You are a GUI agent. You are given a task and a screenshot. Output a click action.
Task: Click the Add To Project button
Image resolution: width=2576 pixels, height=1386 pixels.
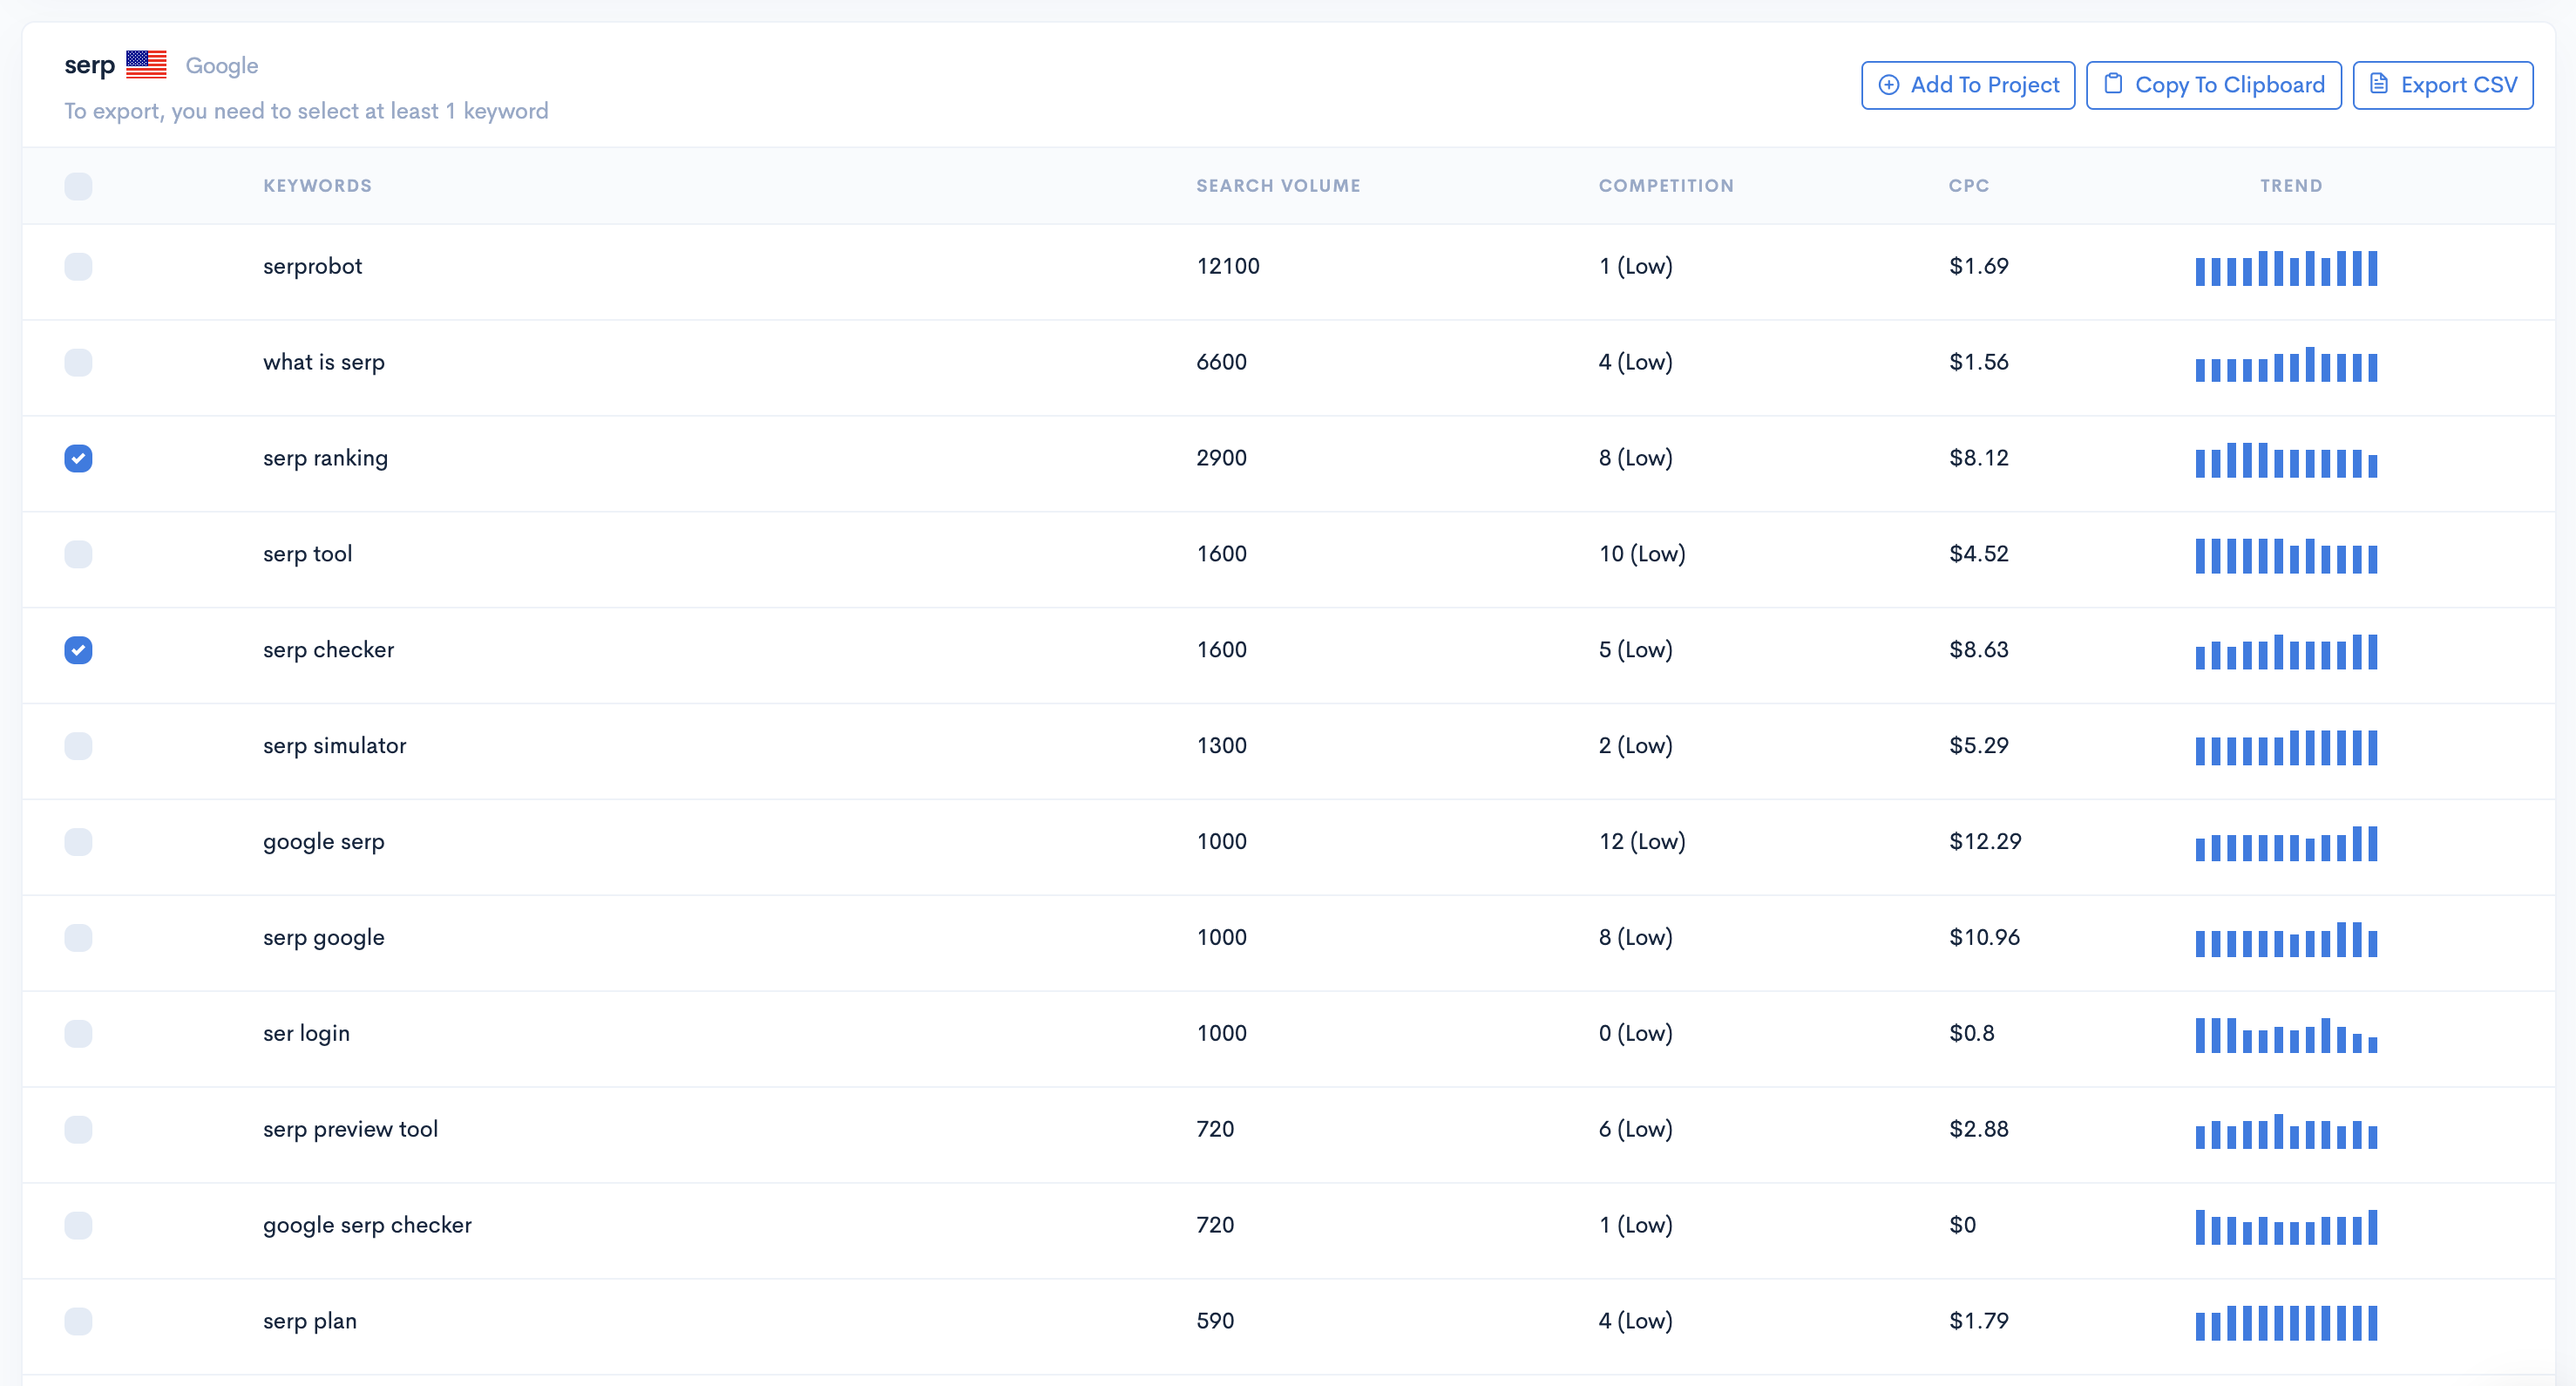[1967, 85]
